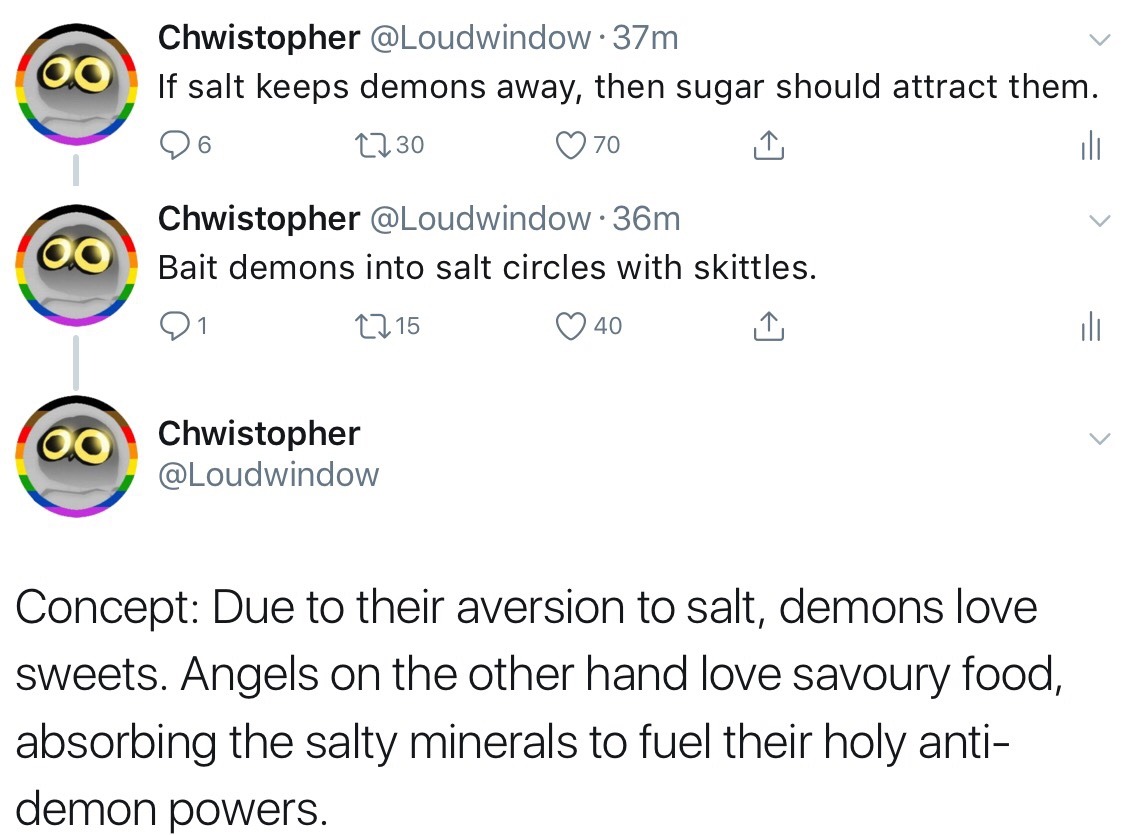Like the skittles bait tweet
This screenshot has height=835, width=1136.
tap(569, 325)
